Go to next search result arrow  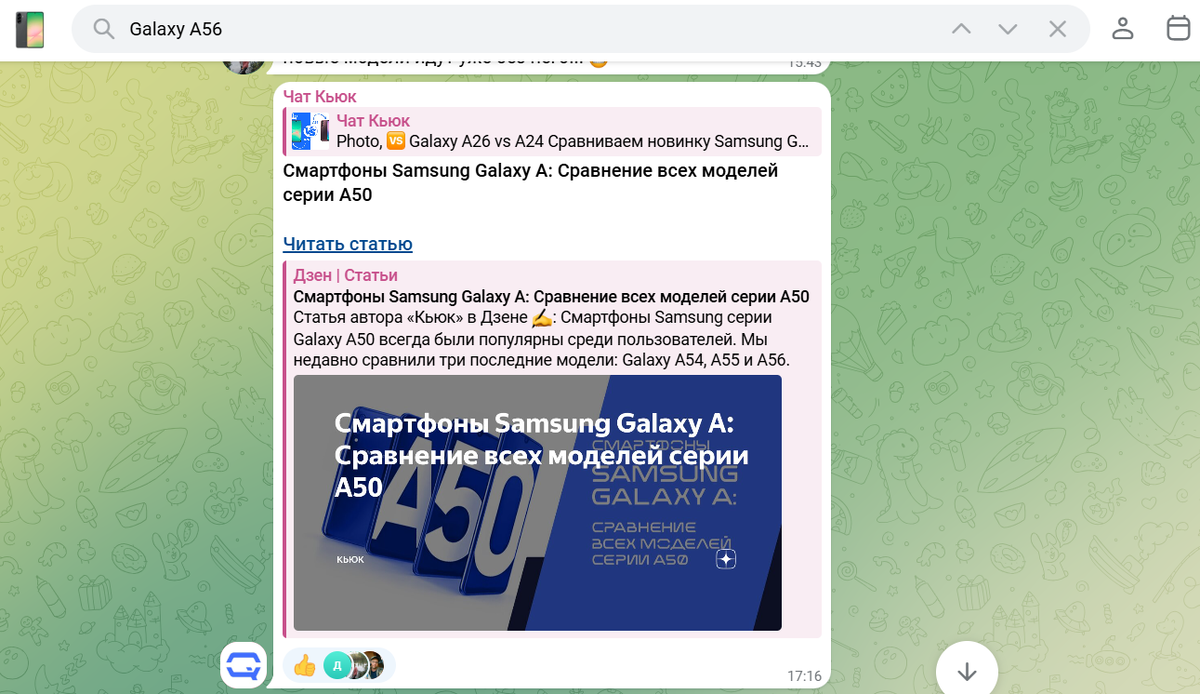click(x=1008, y=29)
